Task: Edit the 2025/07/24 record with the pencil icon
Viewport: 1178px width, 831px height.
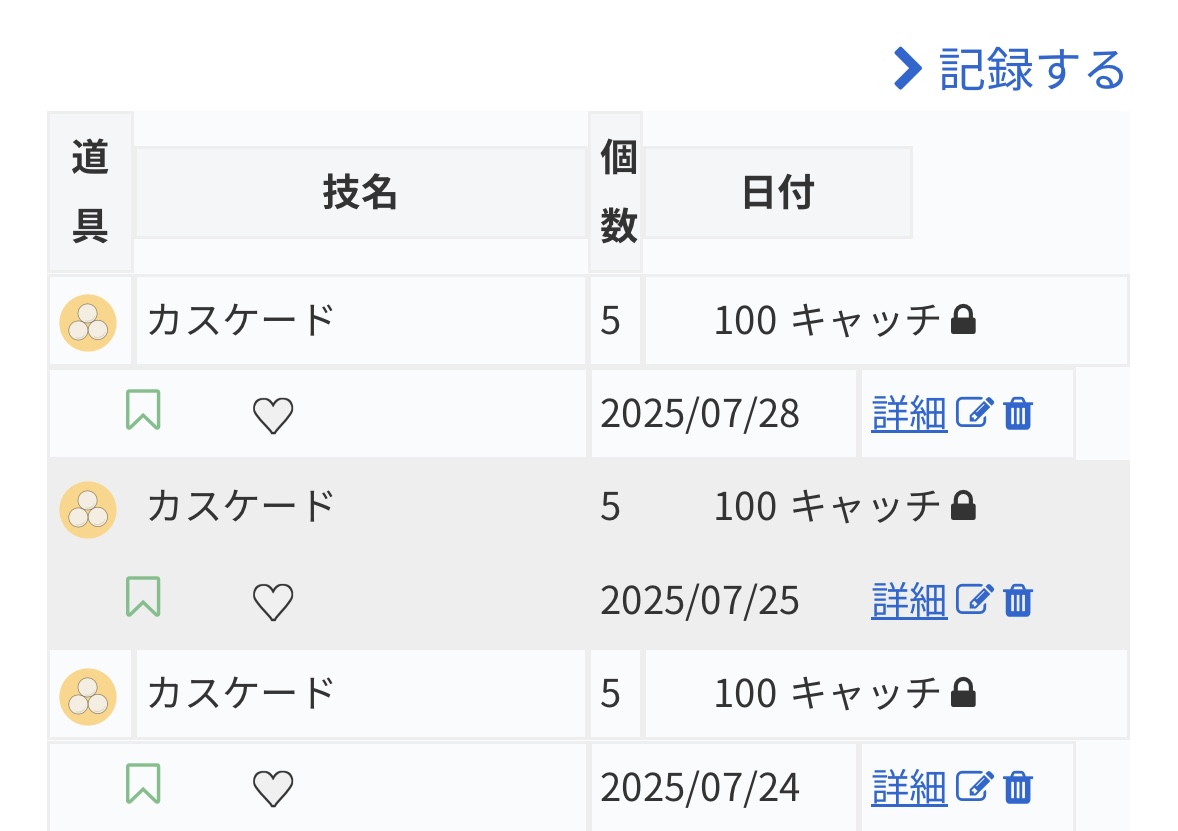Action: (974, 786)
